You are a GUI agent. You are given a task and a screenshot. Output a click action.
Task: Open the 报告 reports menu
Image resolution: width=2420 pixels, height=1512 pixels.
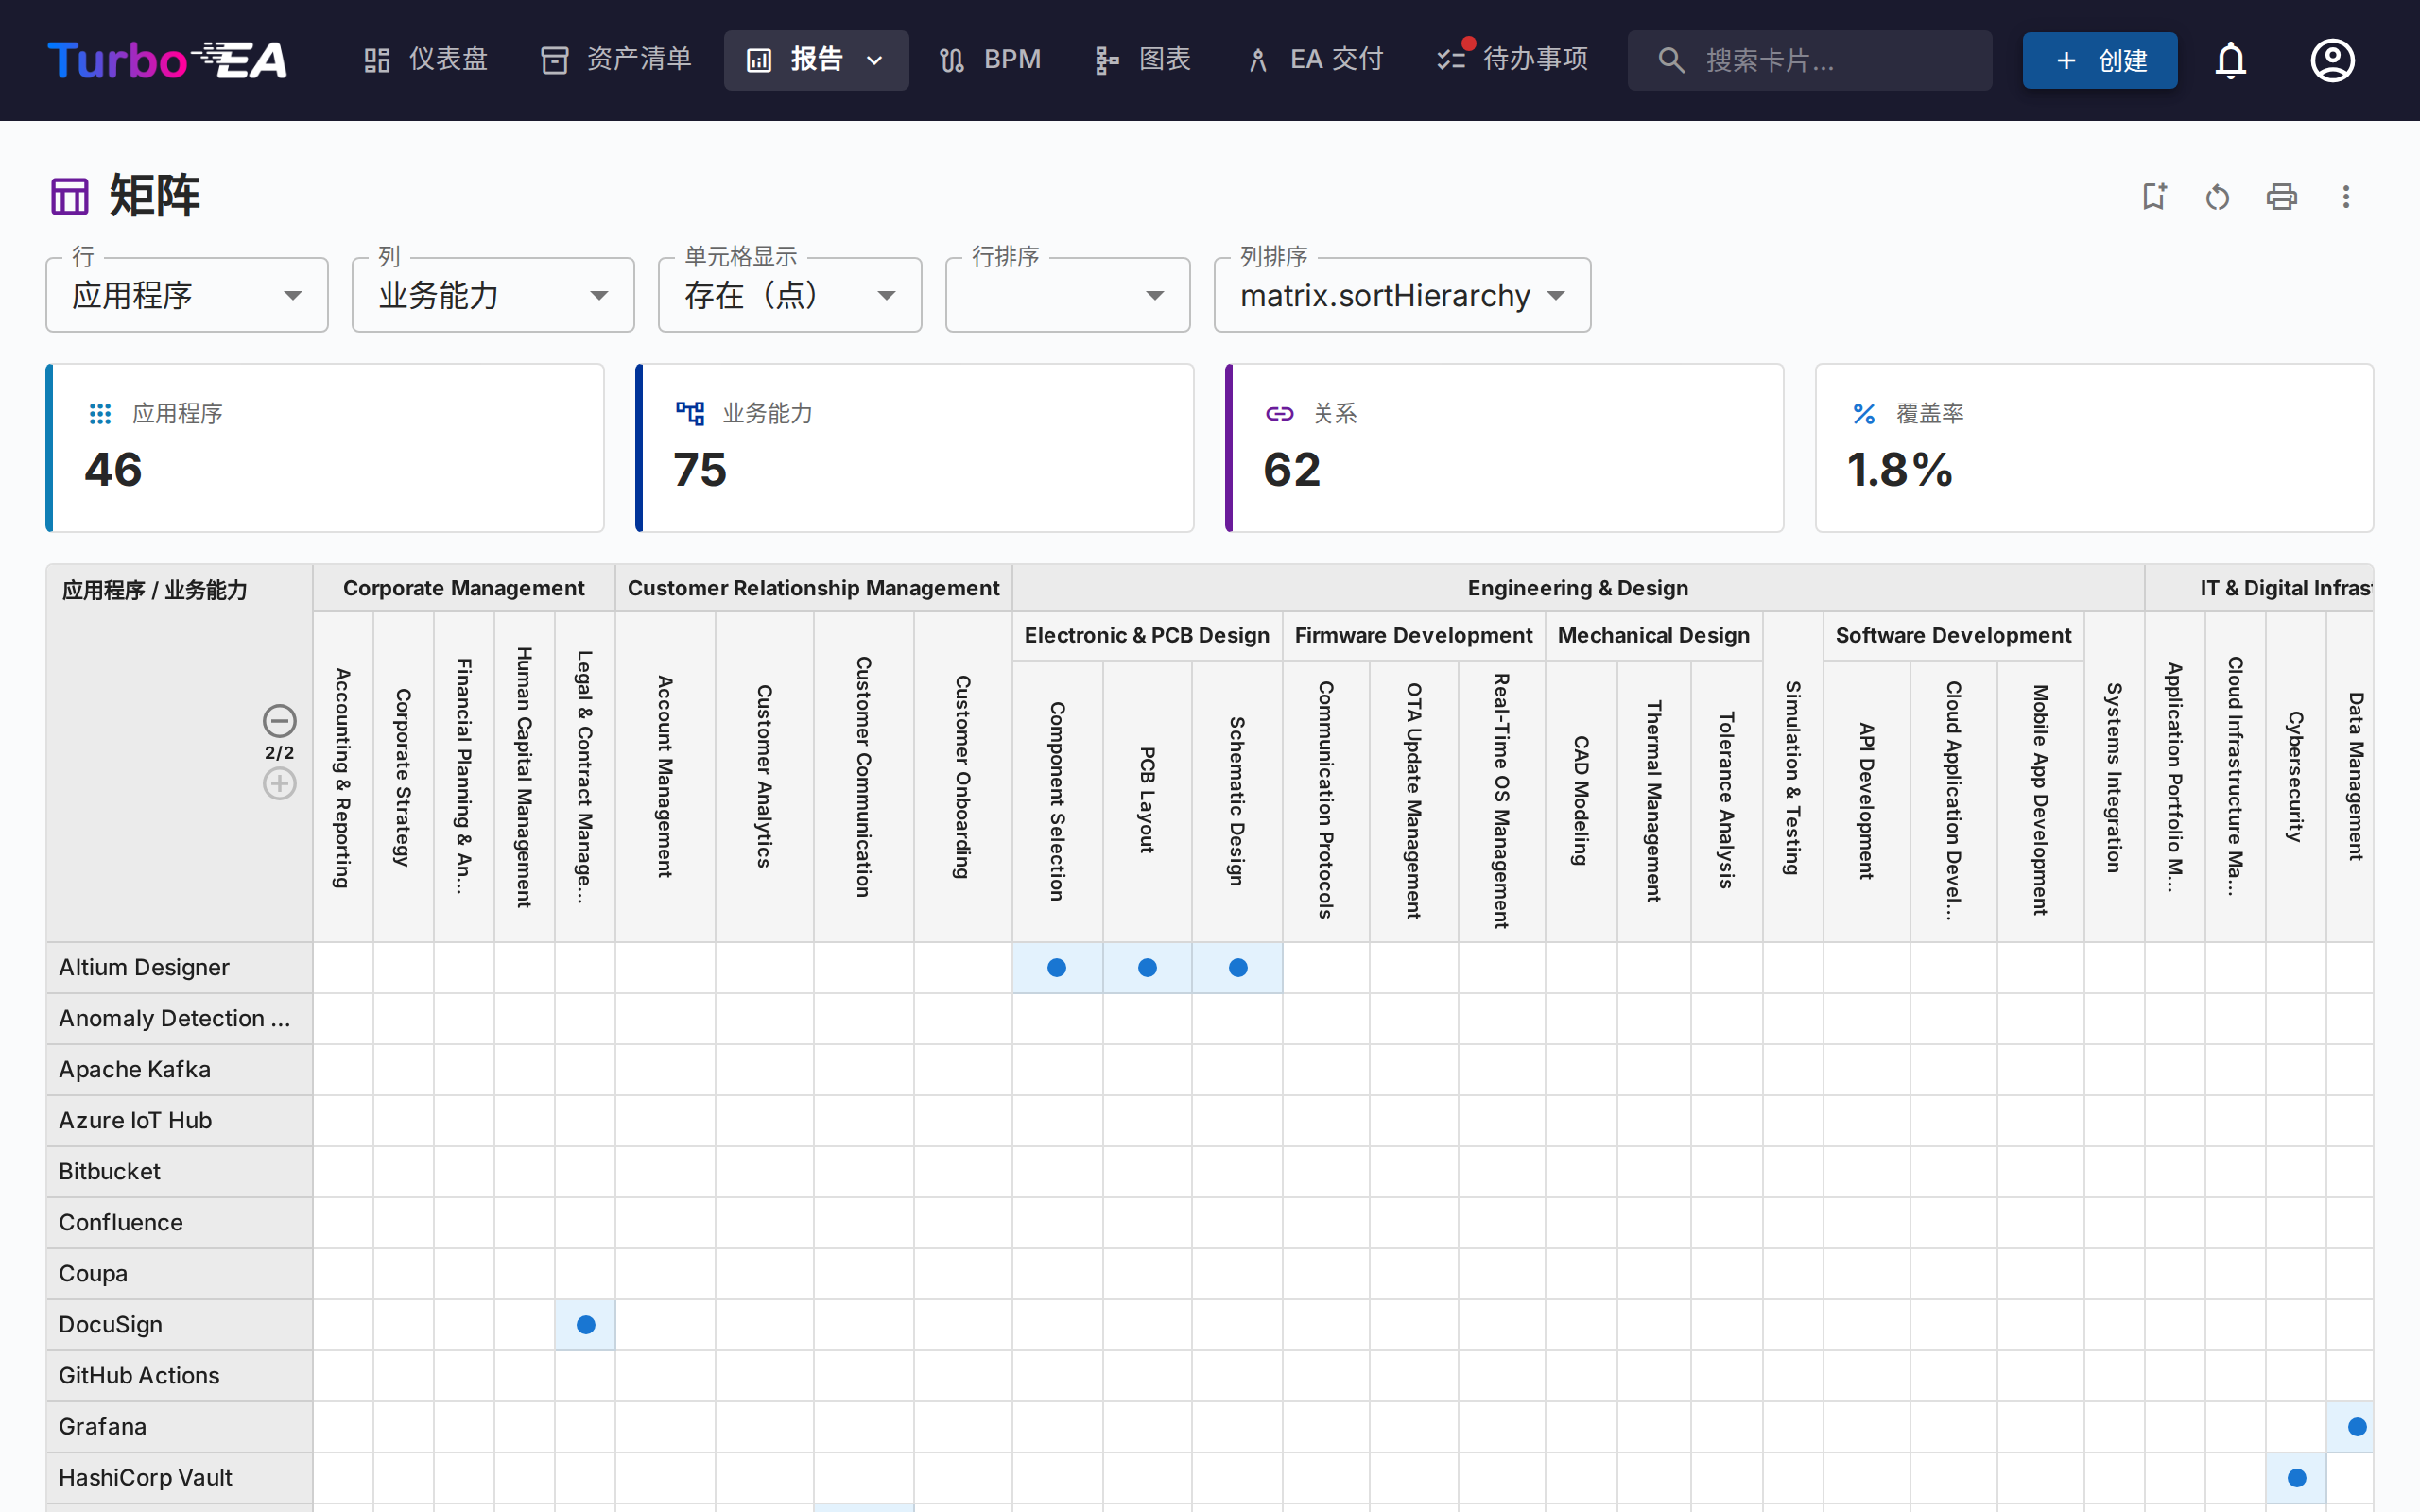coord(815,60)
